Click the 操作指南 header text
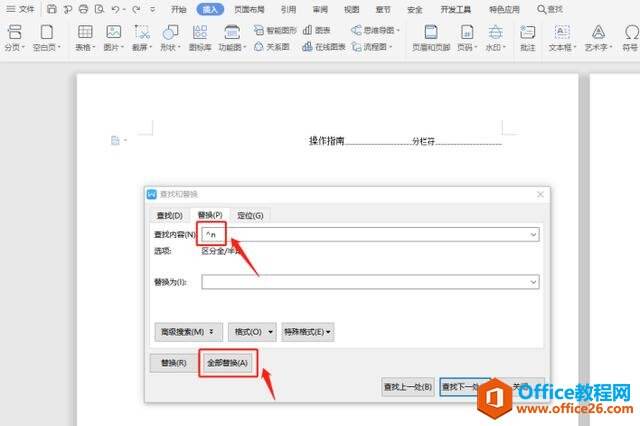The height and width of the screenshot is (426, 640). (x=327, y=141)
